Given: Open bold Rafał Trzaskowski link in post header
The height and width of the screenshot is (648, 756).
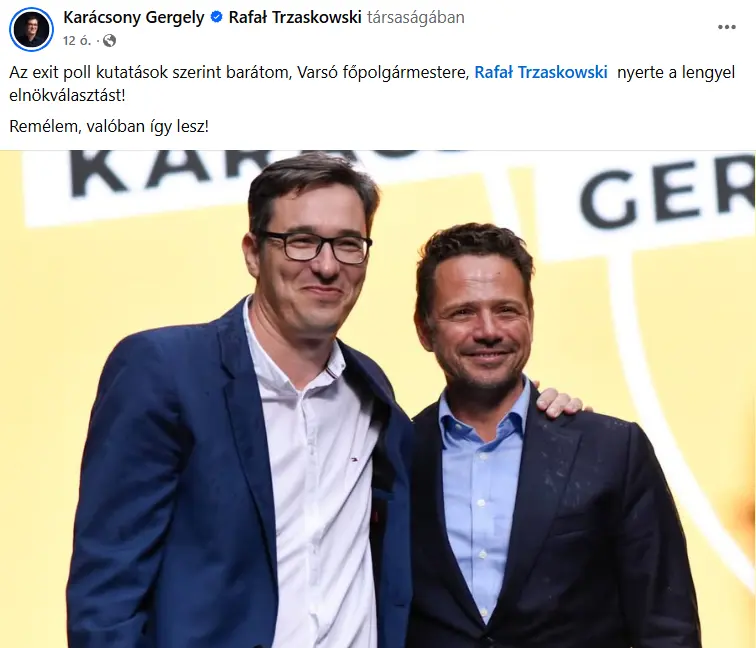Looking at the screenshot, I should tap(295, 17).
